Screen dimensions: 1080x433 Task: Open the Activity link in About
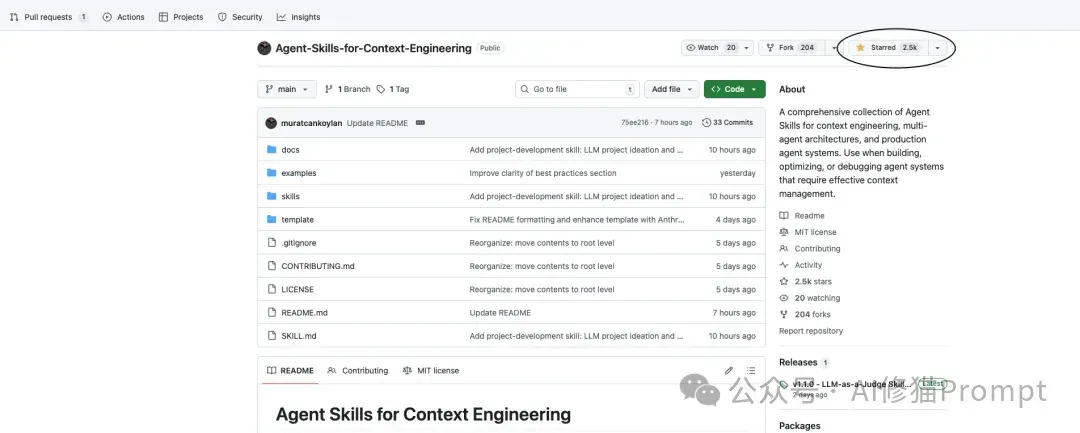[x=801, y=265]
